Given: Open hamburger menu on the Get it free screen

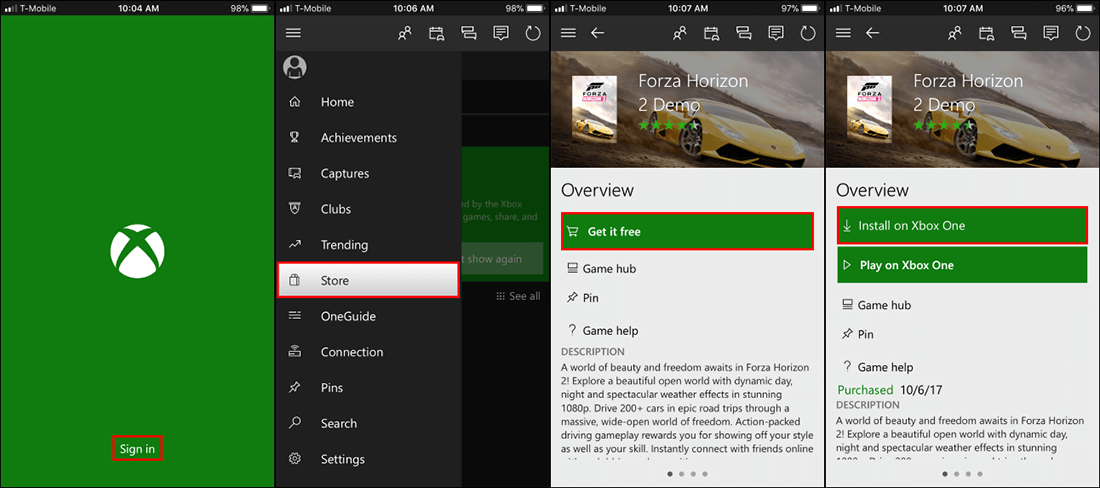Looking at the screenshot, I should click(x=568, y=33).
